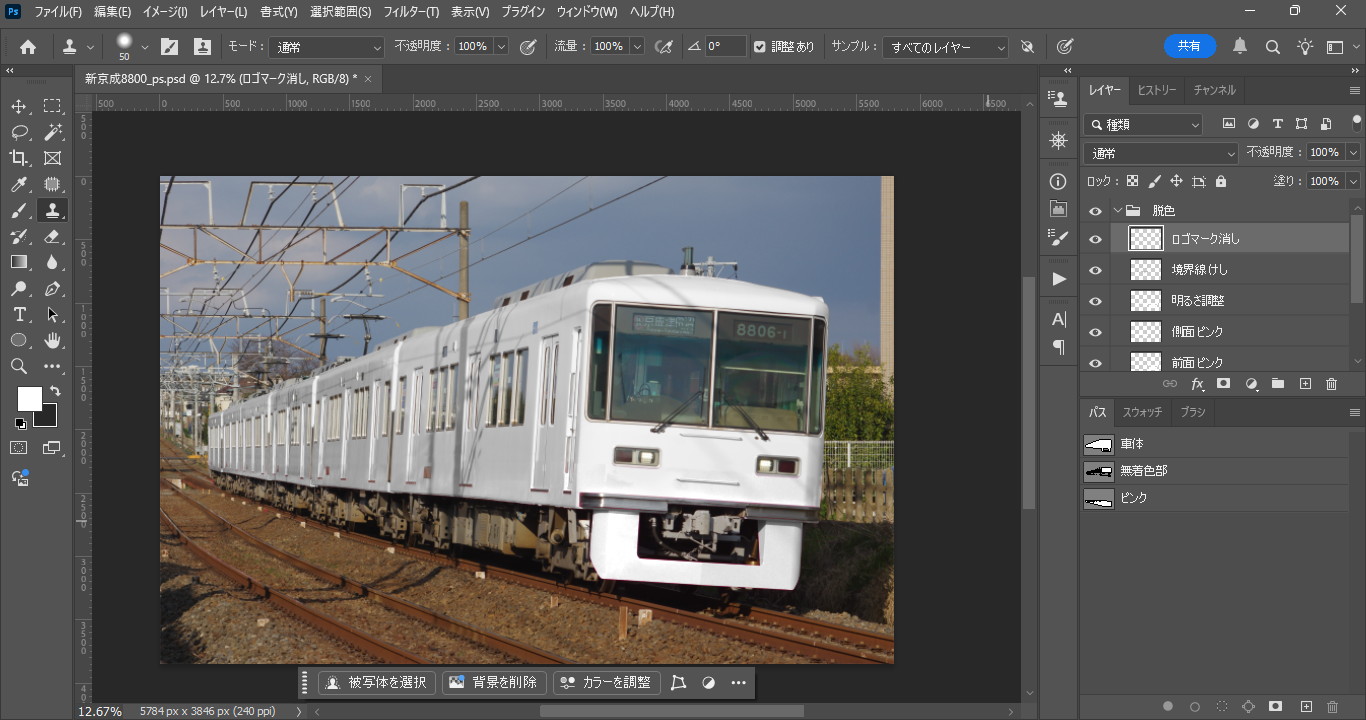Collapse the 脱色 layer group
The height and width of the screenshot is (720, 1366).
coord(1117,210)
